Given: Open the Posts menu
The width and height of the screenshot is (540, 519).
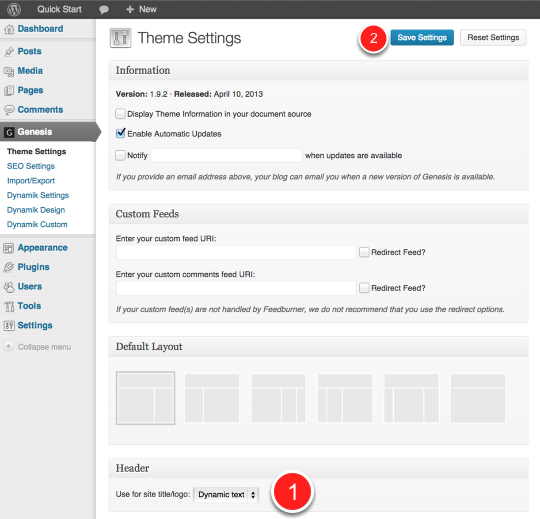Looking at the screenshot, I should coord(30,51).
